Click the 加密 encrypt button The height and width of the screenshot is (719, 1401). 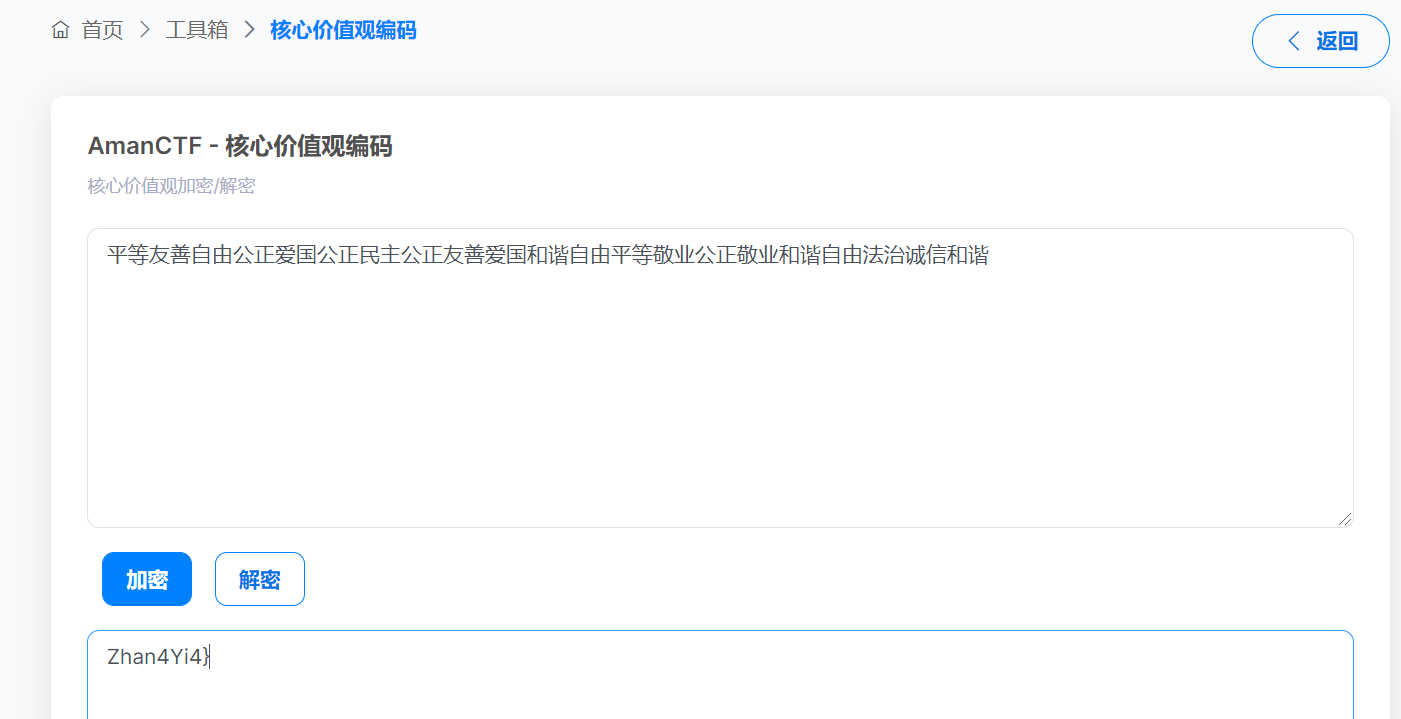(x=147, y=579)
